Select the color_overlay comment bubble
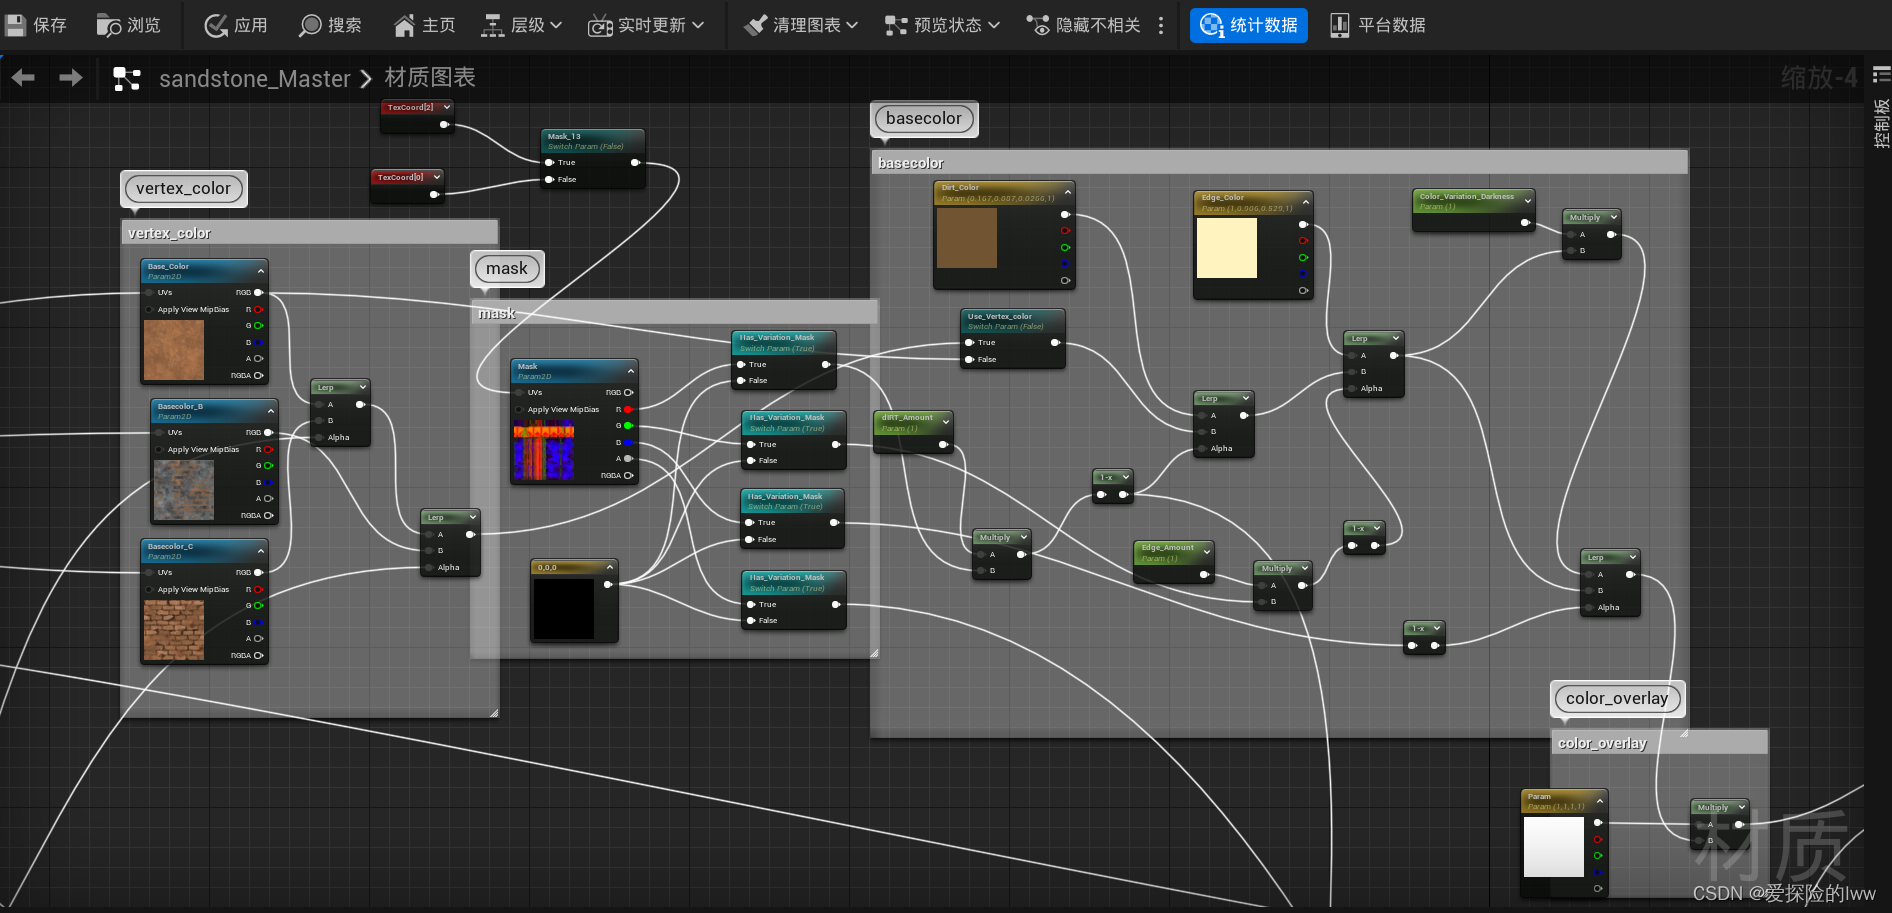The image size is (1892, 913). 1617,698
